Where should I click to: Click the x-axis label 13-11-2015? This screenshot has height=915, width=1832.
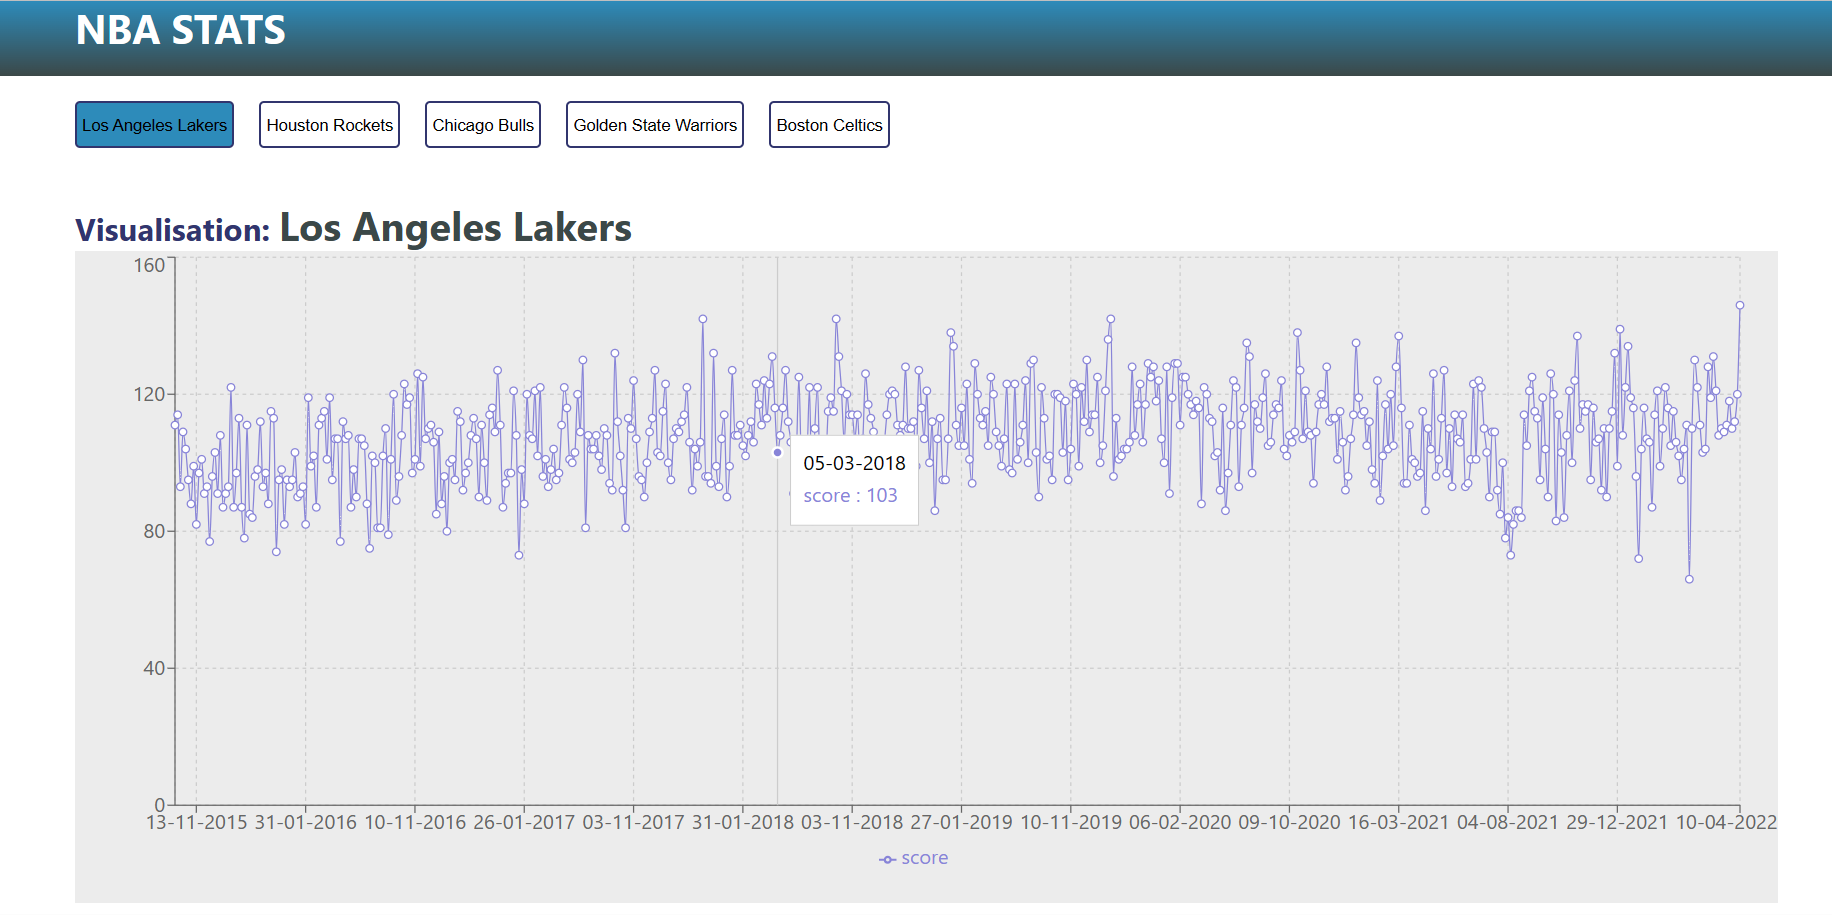pyautogui.click(x=196, y=823)
